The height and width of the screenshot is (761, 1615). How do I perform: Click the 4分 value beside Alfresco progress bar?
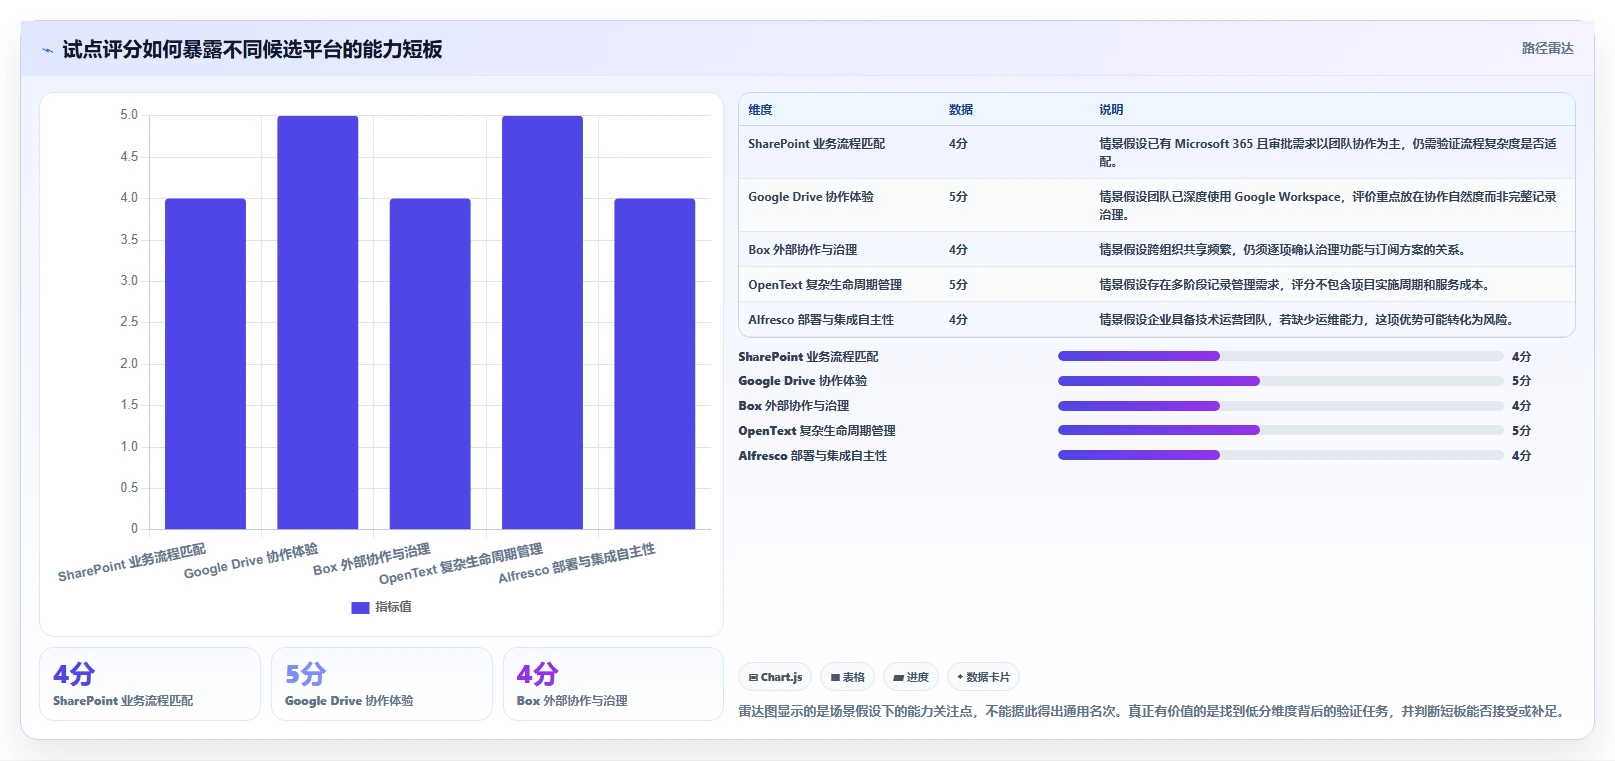[1521, 456]
